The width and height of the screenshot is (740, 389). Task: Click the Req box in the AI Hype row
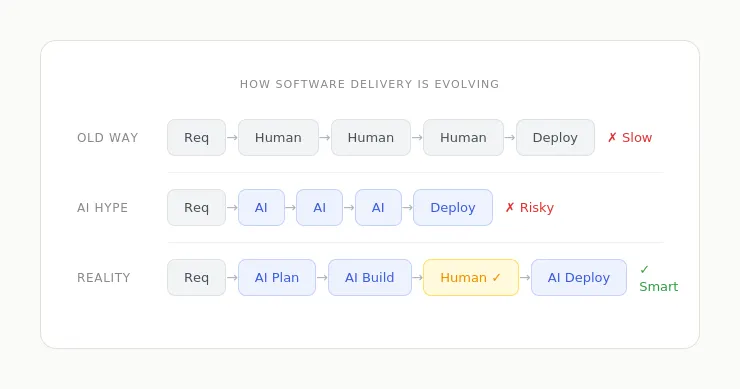click(x=196, y=208)
